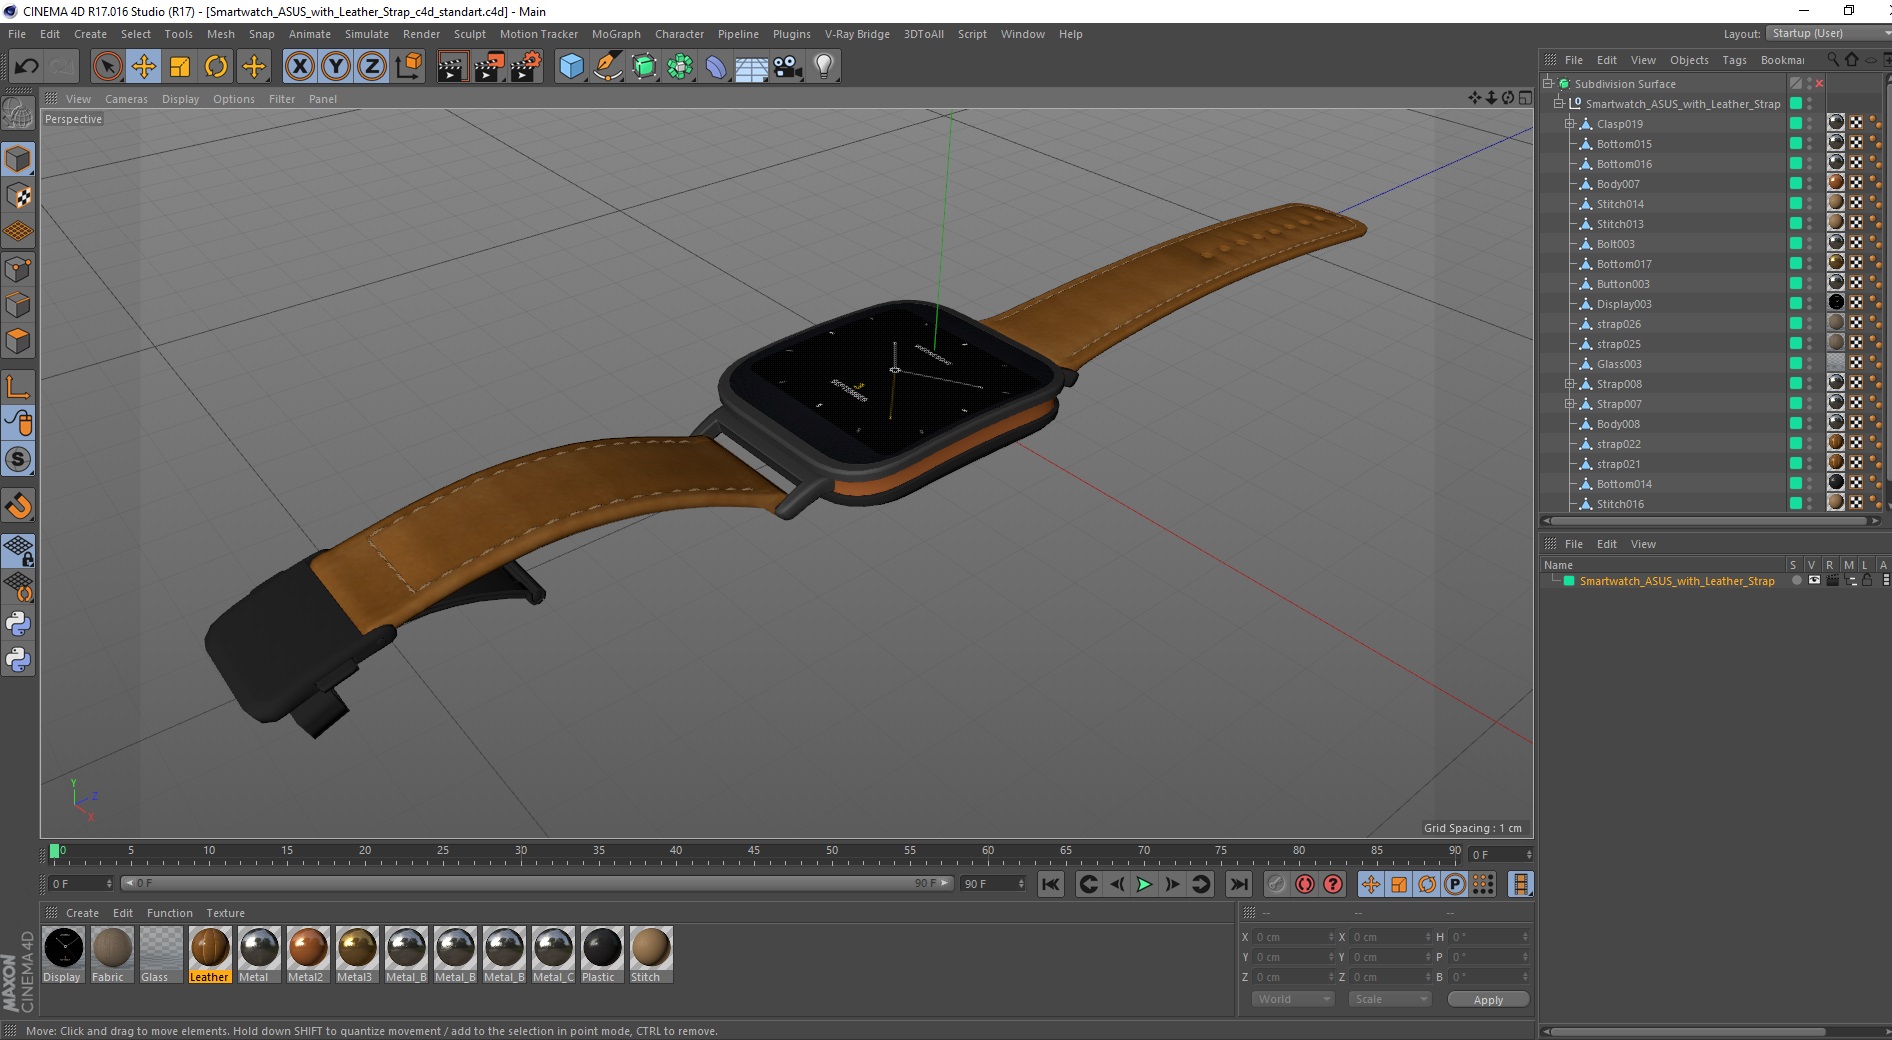Toggle Y axis lock
The height and width of the screenshot is (1040, 1892).
click(336, 67)
